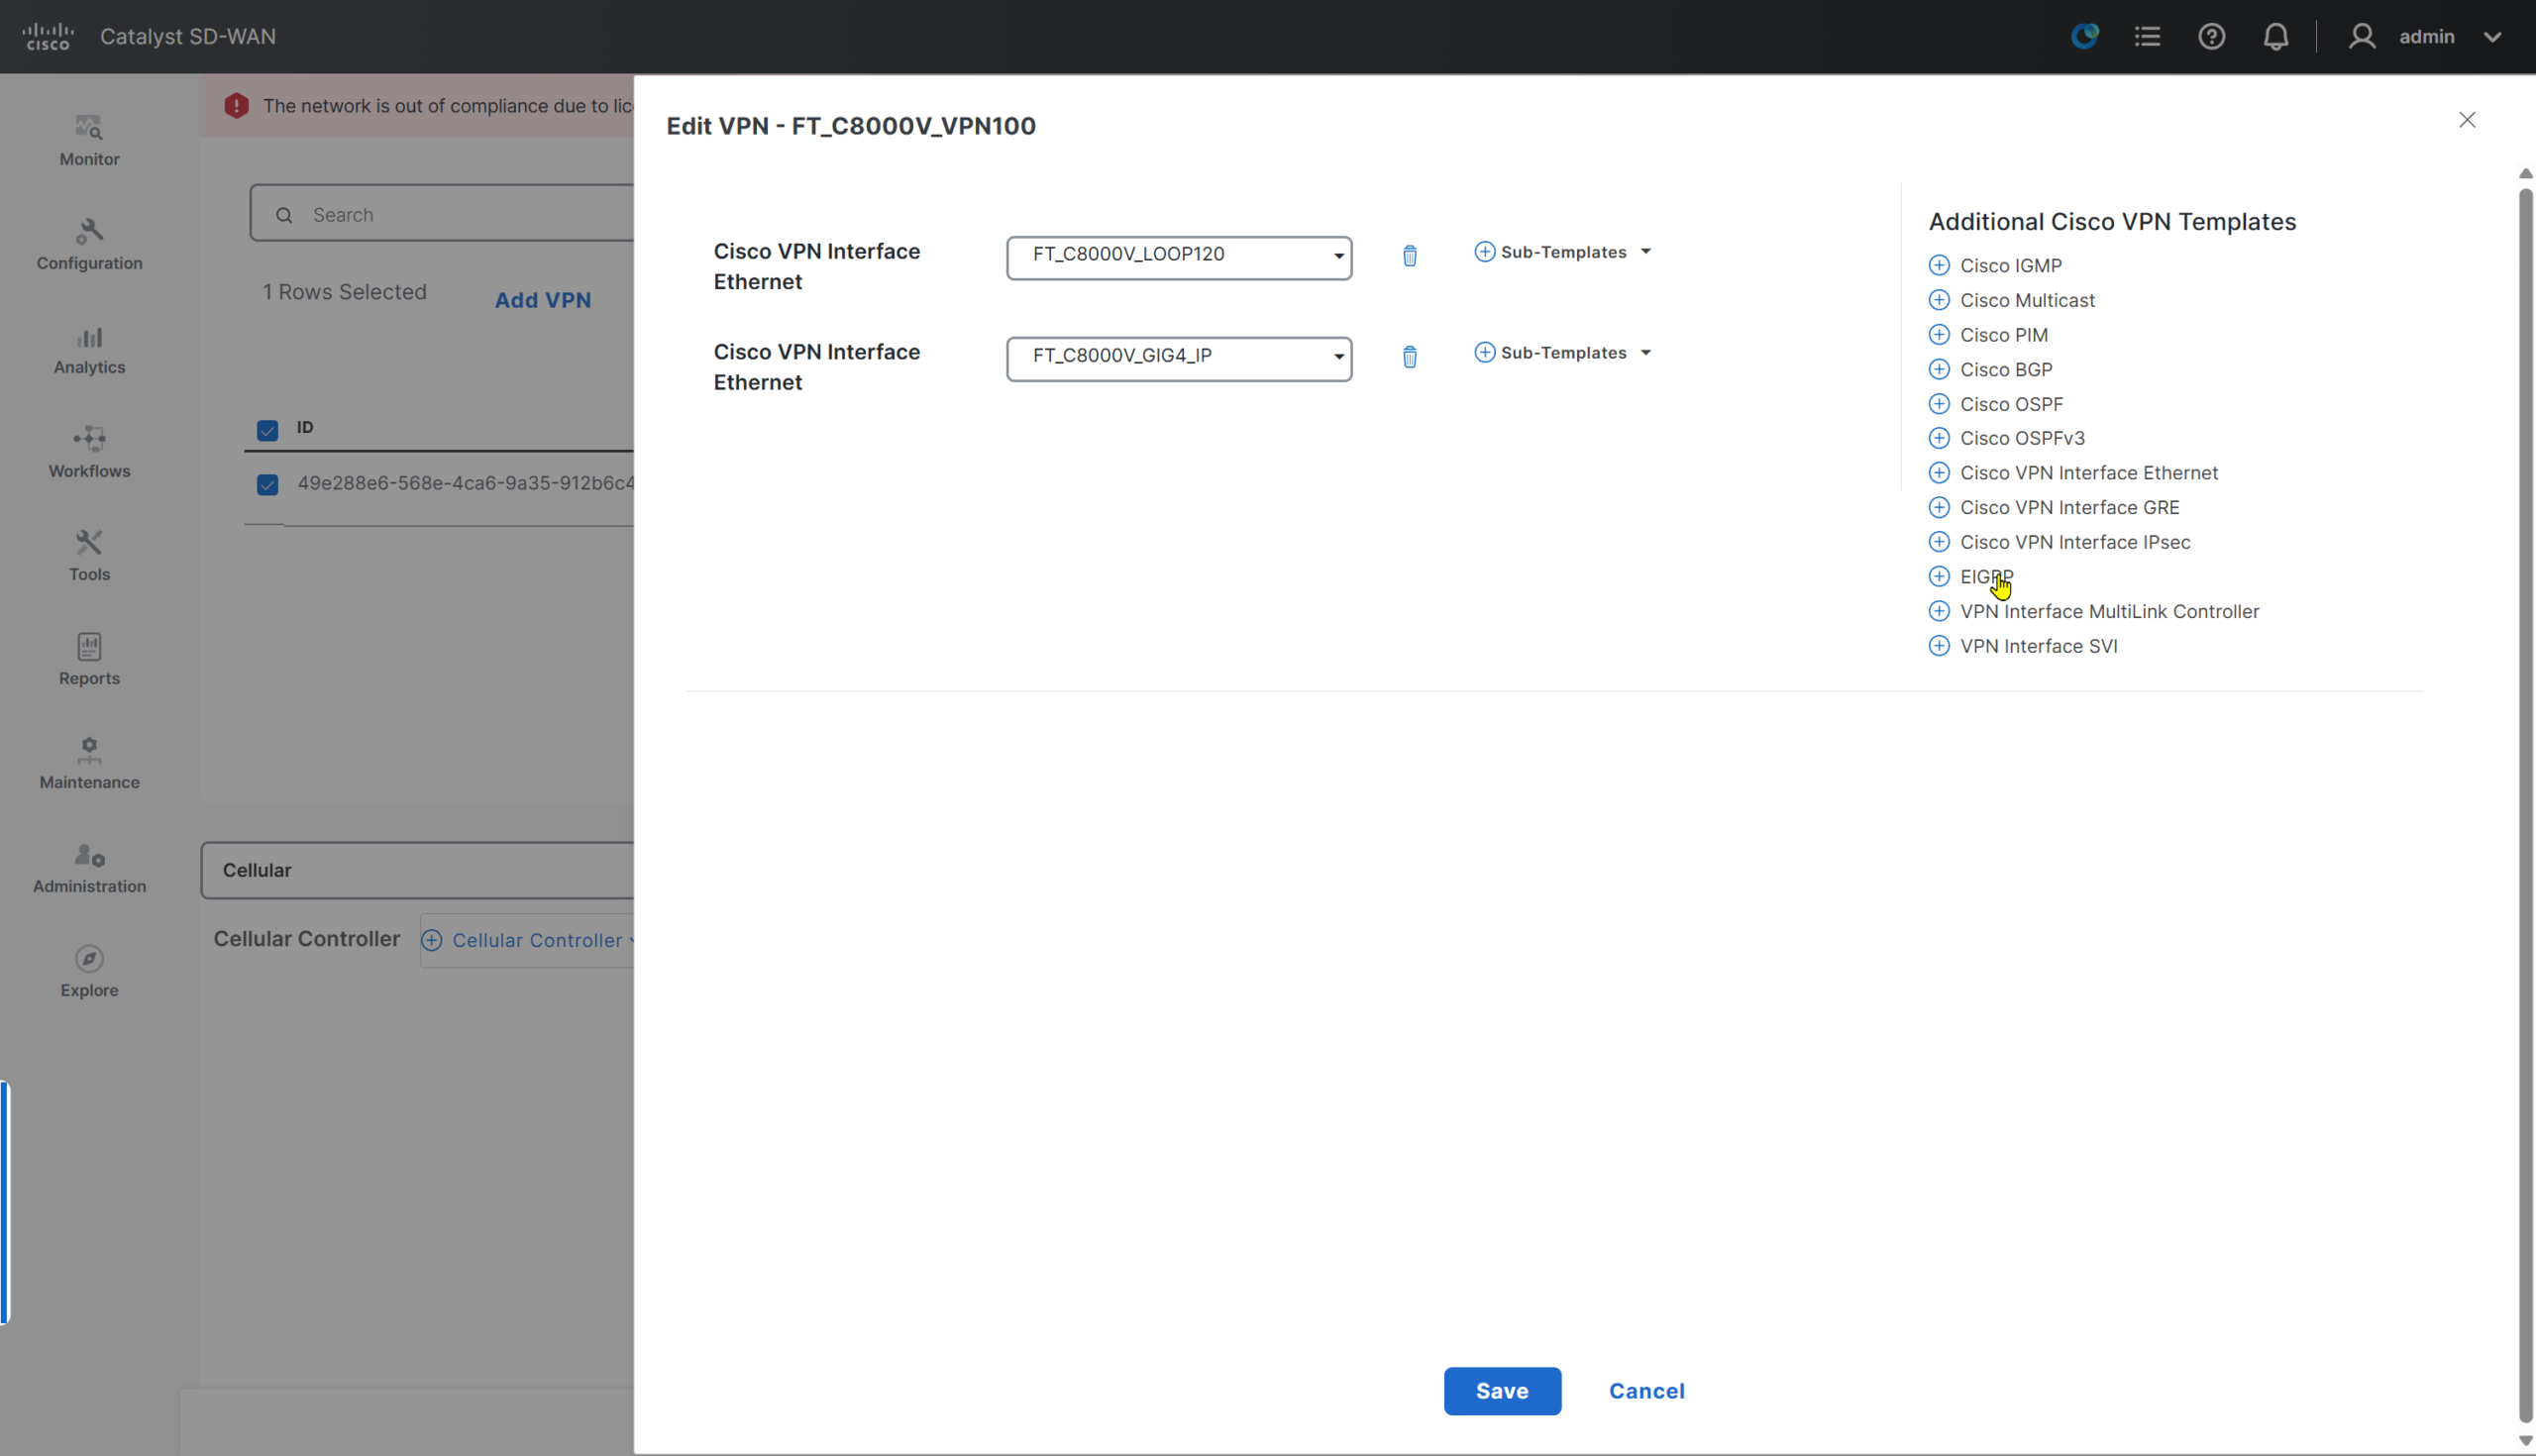Open the Maintenance sidebar section
2536x1456 pixels.
[x=89, y=764]
